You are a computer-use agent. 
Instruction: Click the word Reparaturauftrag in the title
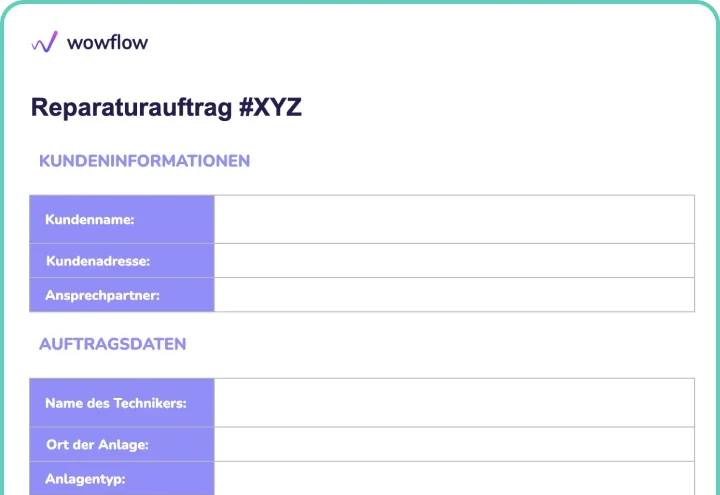click(131, 108)
